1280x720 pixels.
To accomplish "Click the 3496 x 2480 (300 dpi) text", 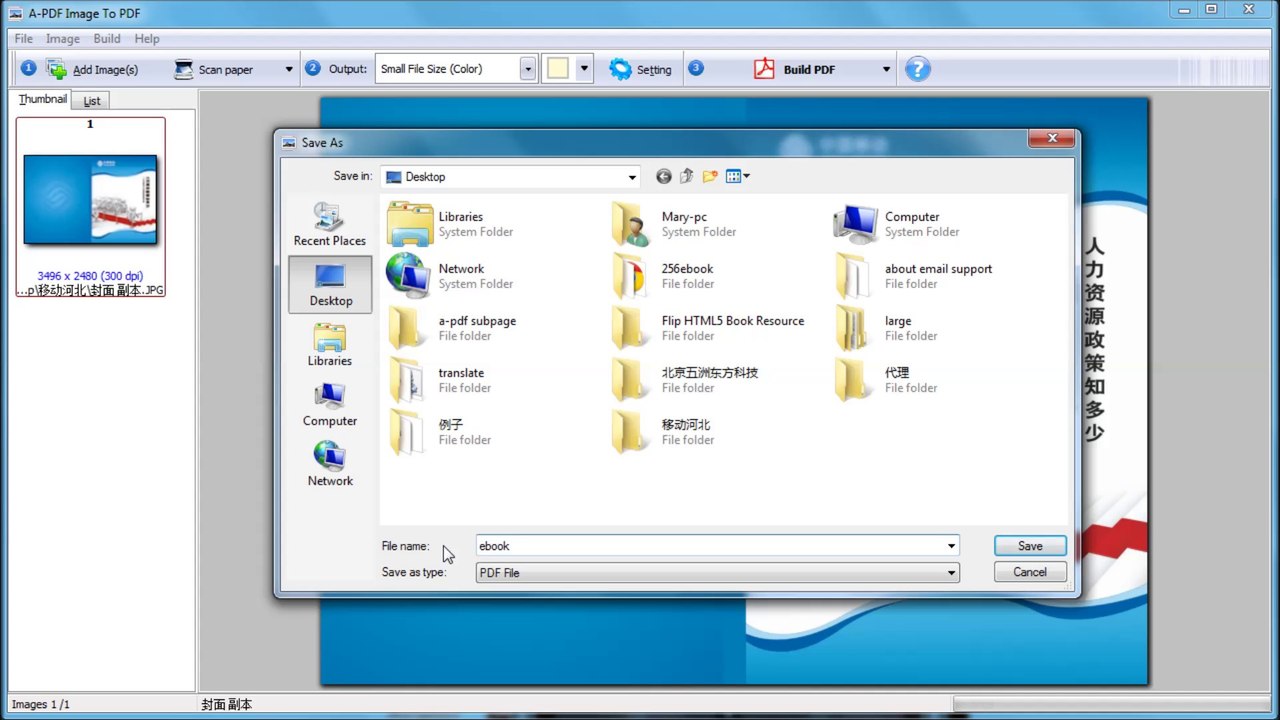I will pos(90,276).
